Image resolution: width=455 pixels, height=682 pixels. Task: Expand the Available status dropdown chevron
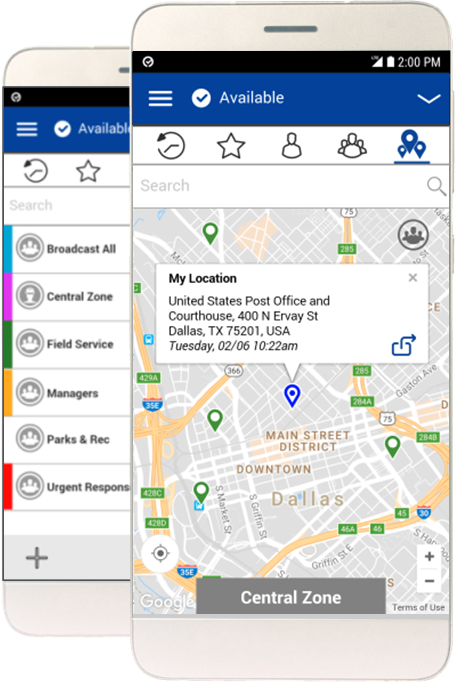429,99
